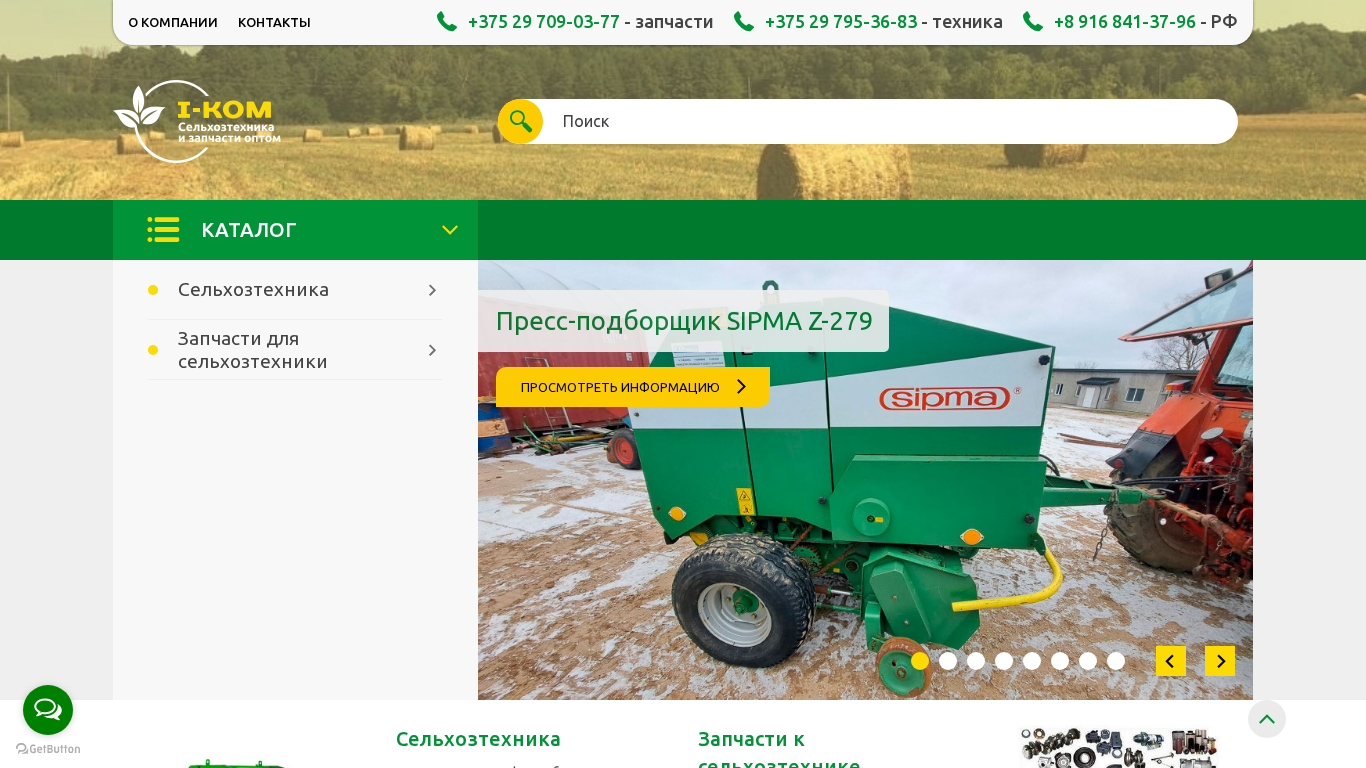Click the Пресс-подборщик SIPMA Z-279 slide title
The width and height of the screenshot is (1366, 768).
click(x=684, y=321)
